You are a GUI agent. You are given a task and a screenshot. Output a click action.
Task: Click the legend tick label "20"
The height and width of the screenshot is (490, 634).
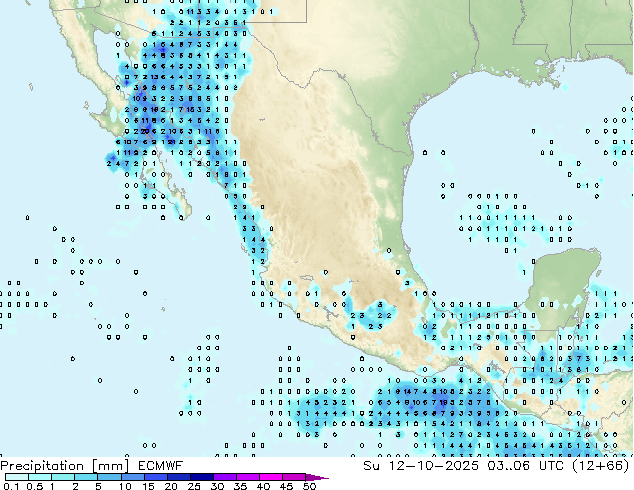click(x=171, y=486)
